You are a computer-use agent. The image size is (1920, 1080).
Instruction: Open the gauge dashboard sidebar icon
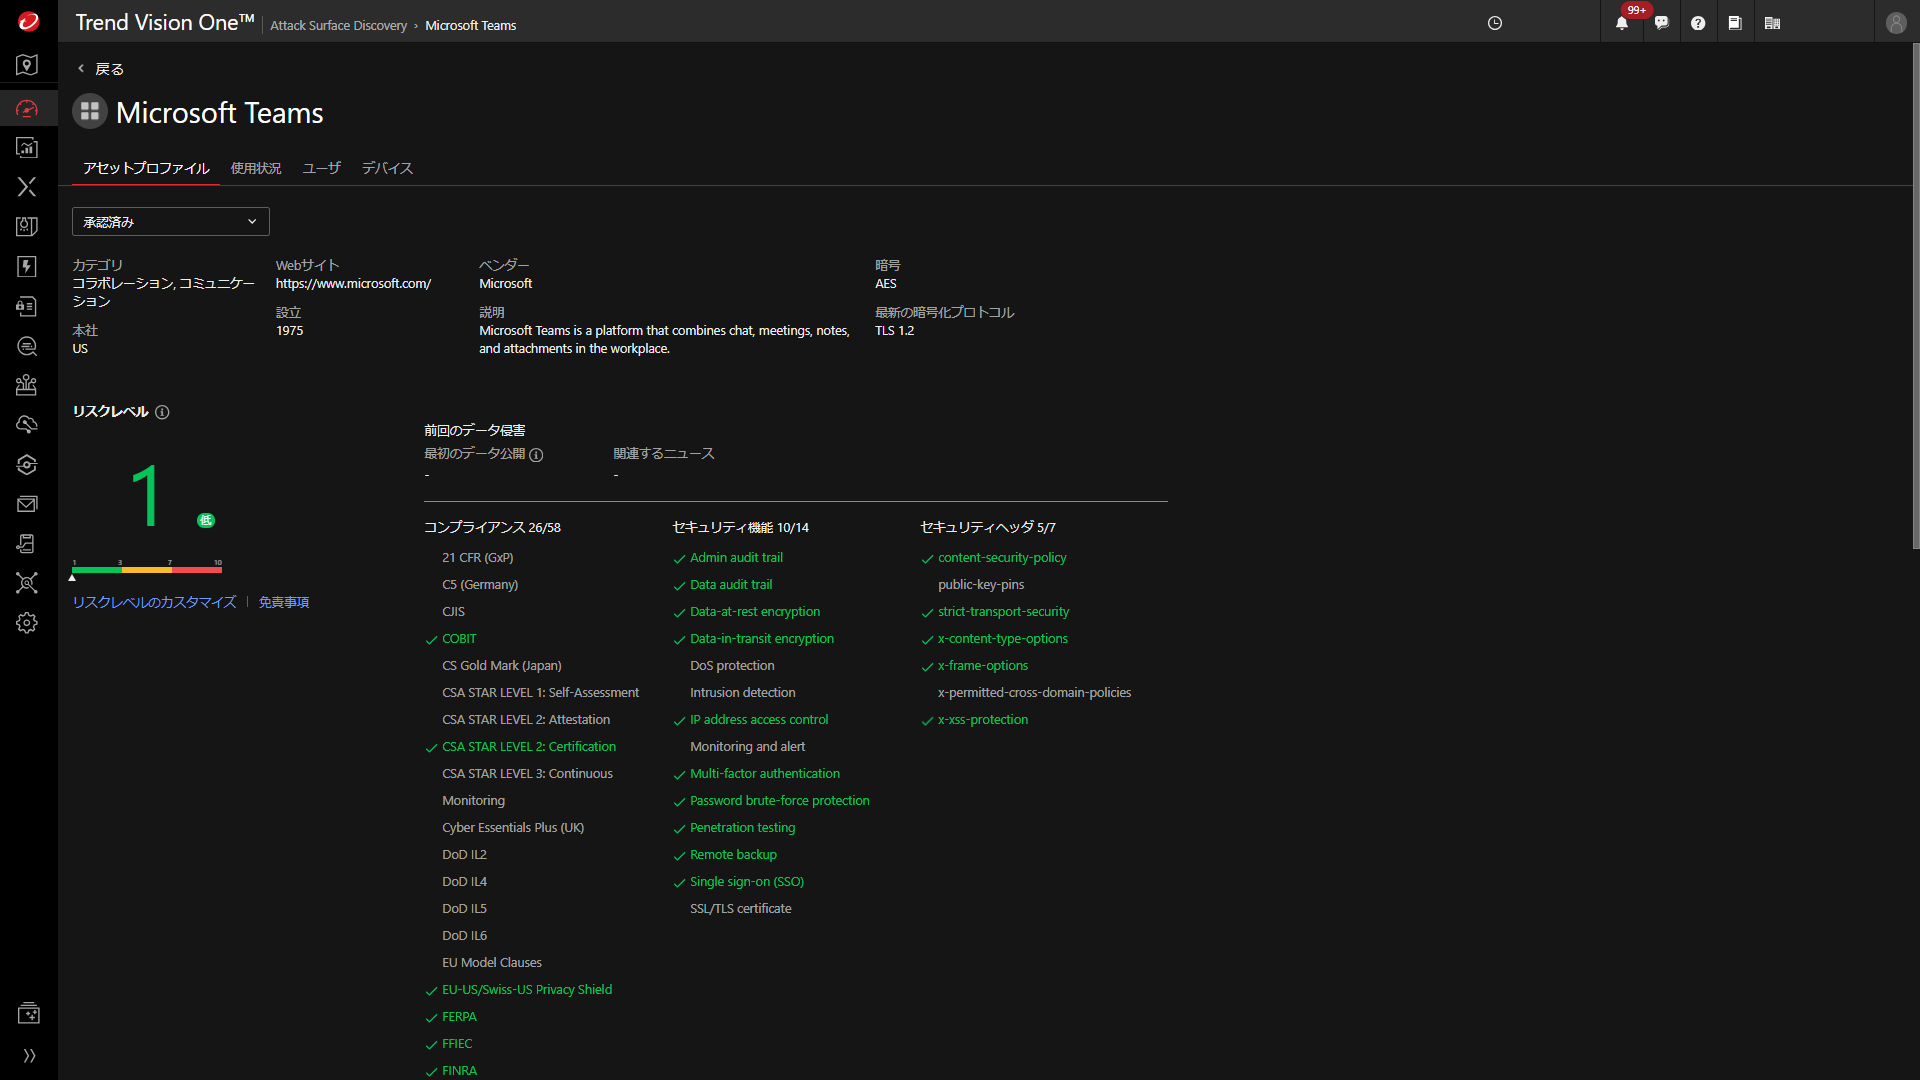tap(27, 108)
